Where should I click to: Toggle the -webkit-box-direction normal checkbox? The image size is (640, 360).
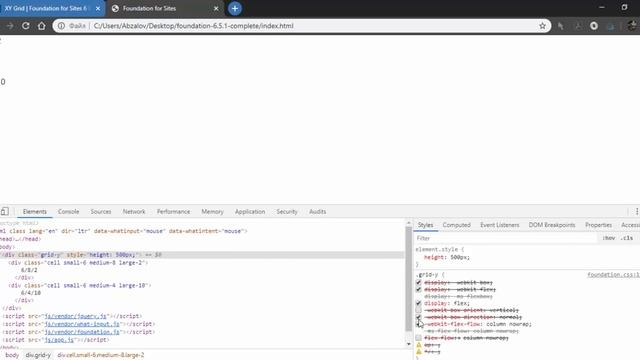coord(418,317)
